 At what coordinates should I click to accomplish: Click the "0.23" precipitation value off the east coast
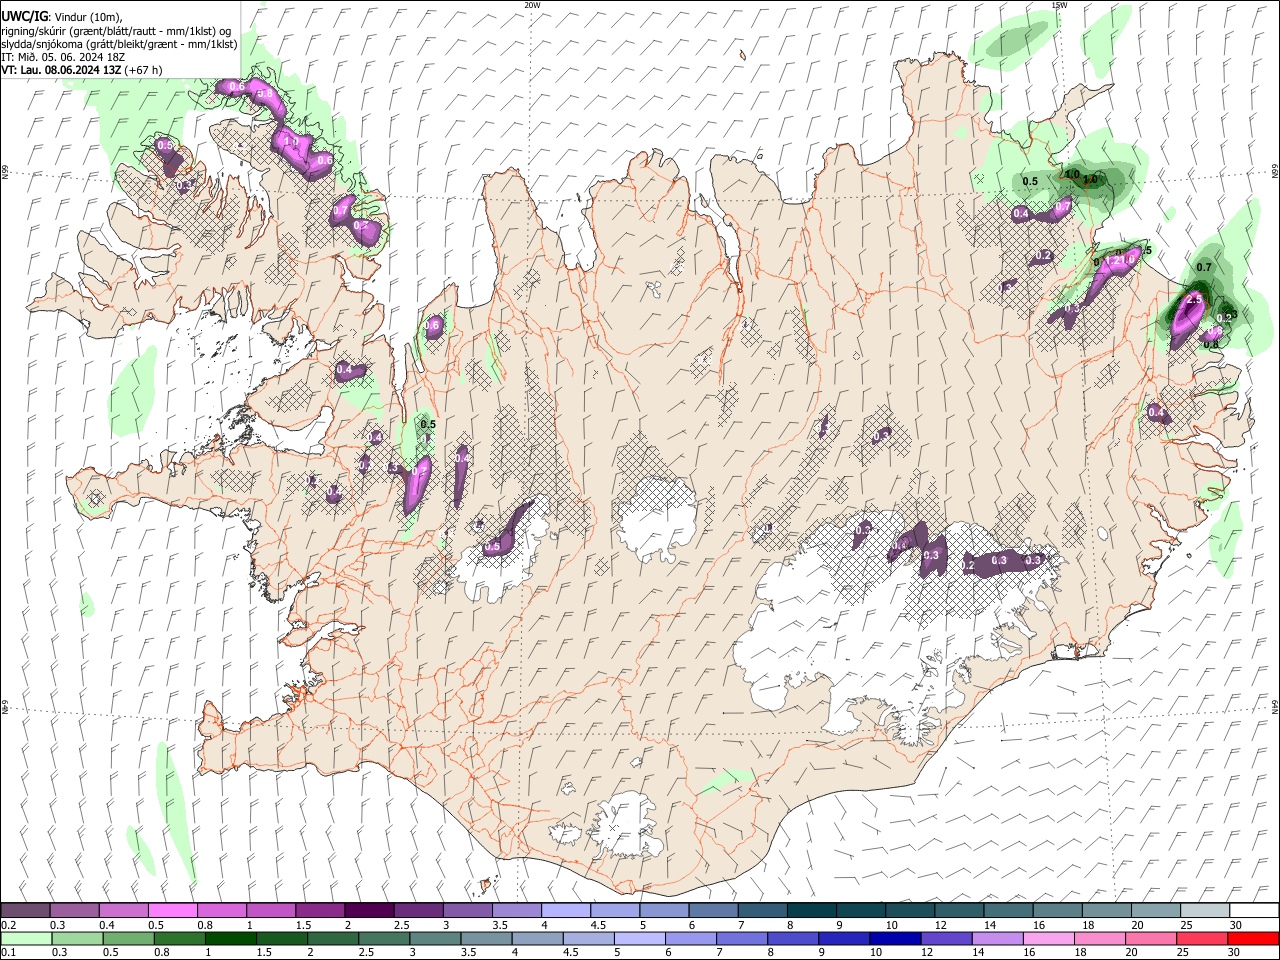pyautogui.click(x=1227, y=316)
